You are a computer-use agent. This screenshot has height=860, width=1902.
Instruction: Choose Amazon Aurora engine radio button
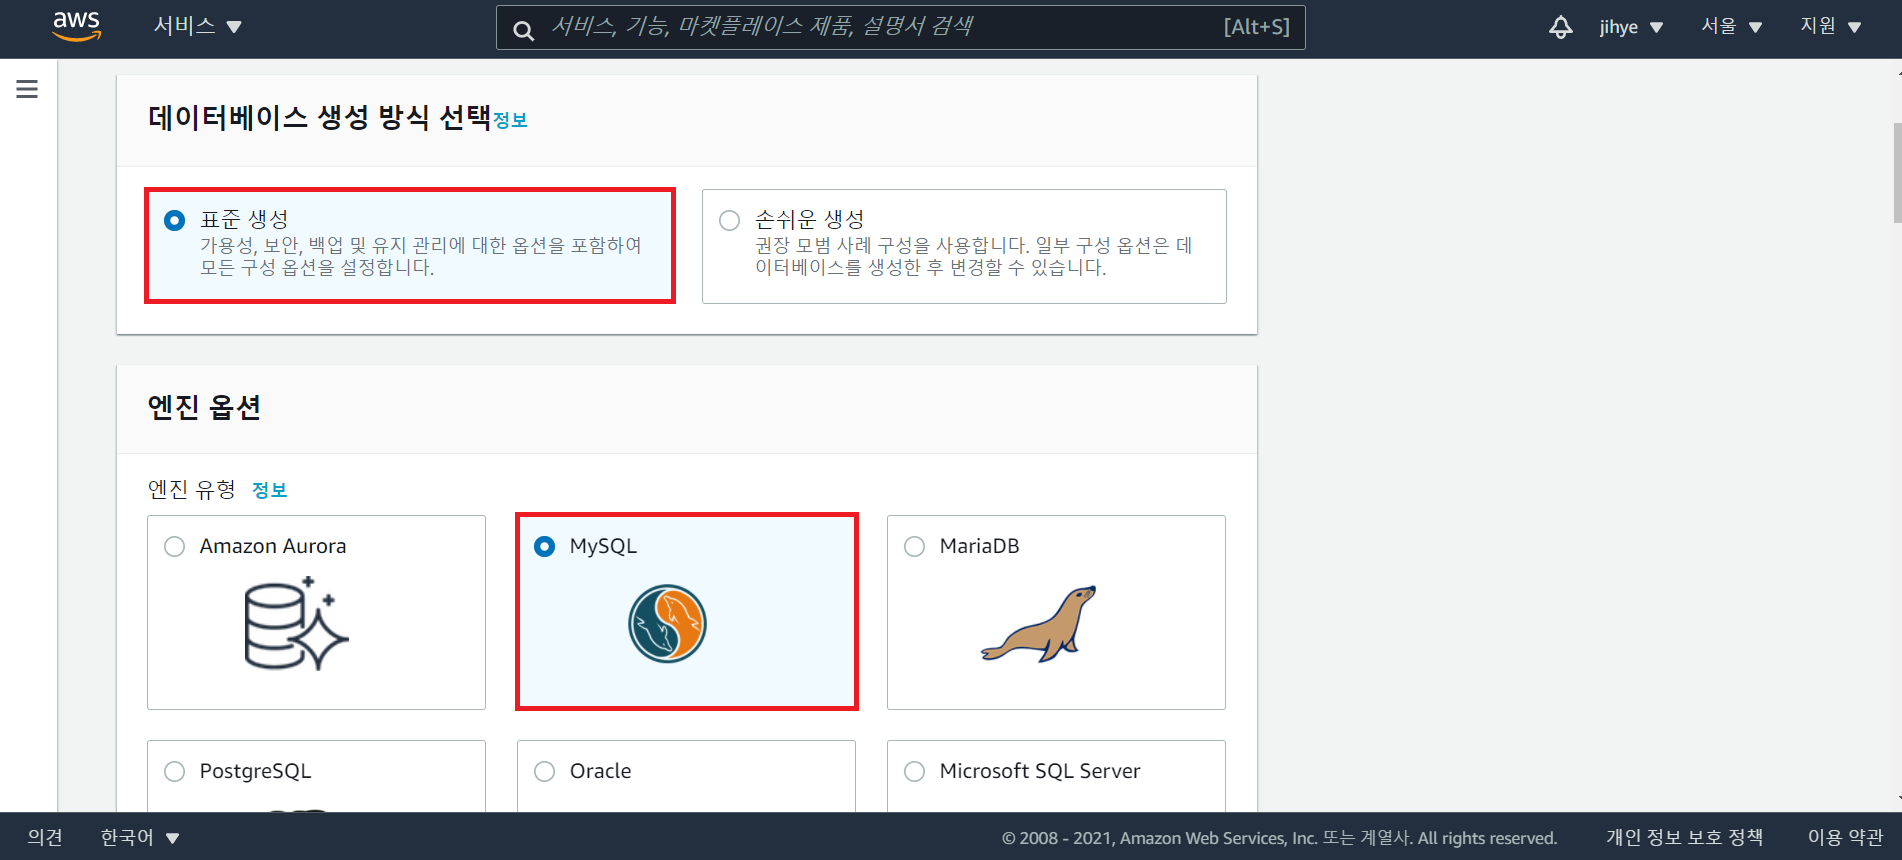point(175,546)
